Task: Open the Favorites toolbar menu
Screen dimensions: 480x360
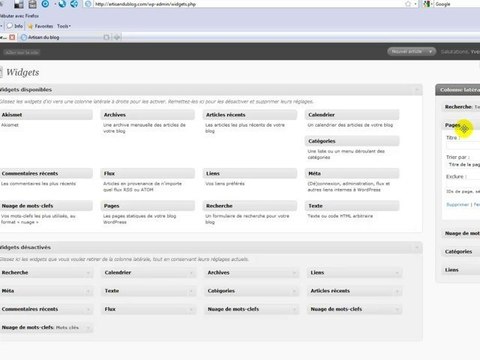Action: coord(44,26)
